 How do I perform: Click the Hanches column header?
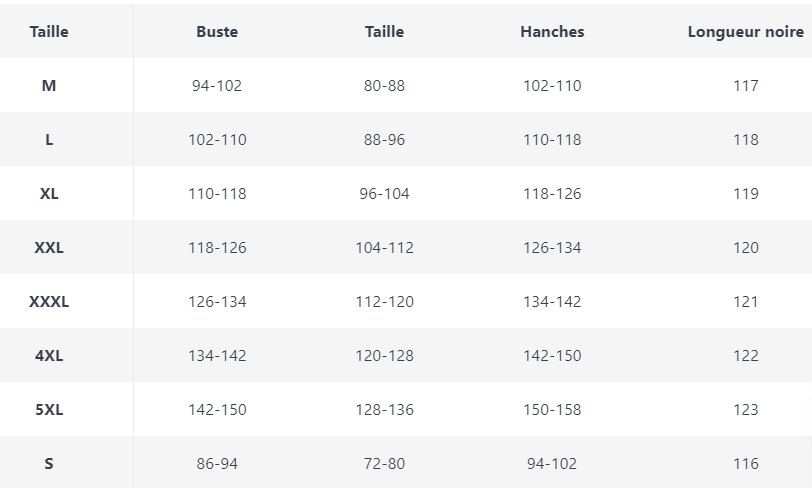tap(552, 31)
